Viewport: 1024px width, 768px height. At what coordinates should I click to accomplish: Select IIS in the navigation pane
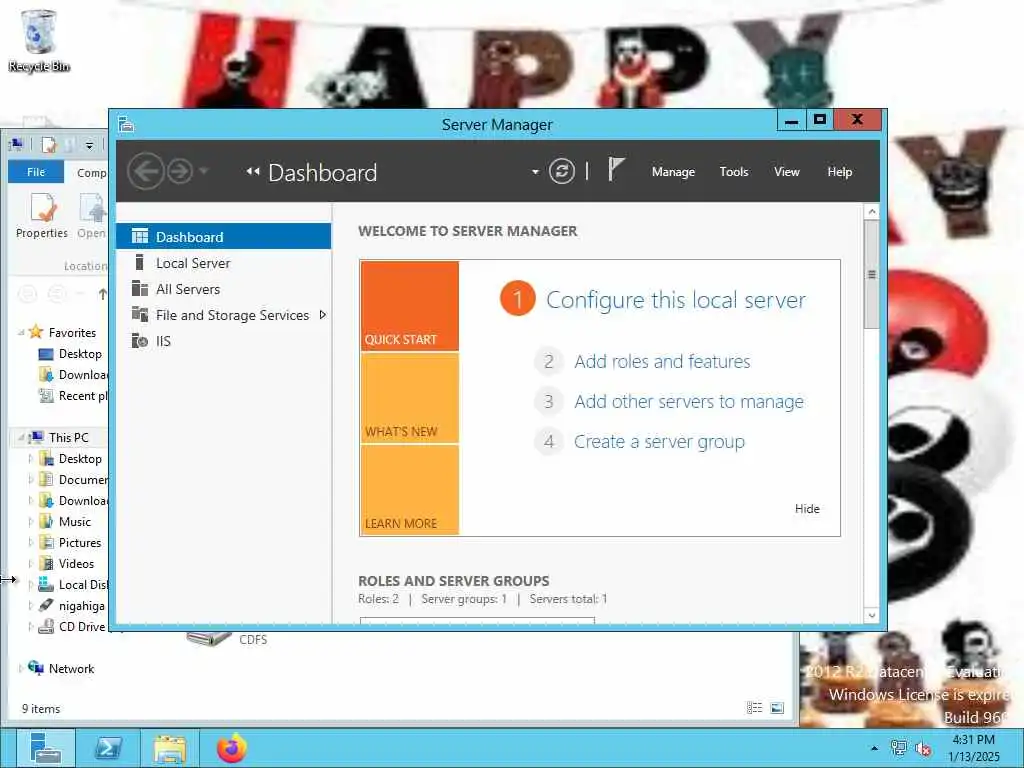tap(223, 341)
